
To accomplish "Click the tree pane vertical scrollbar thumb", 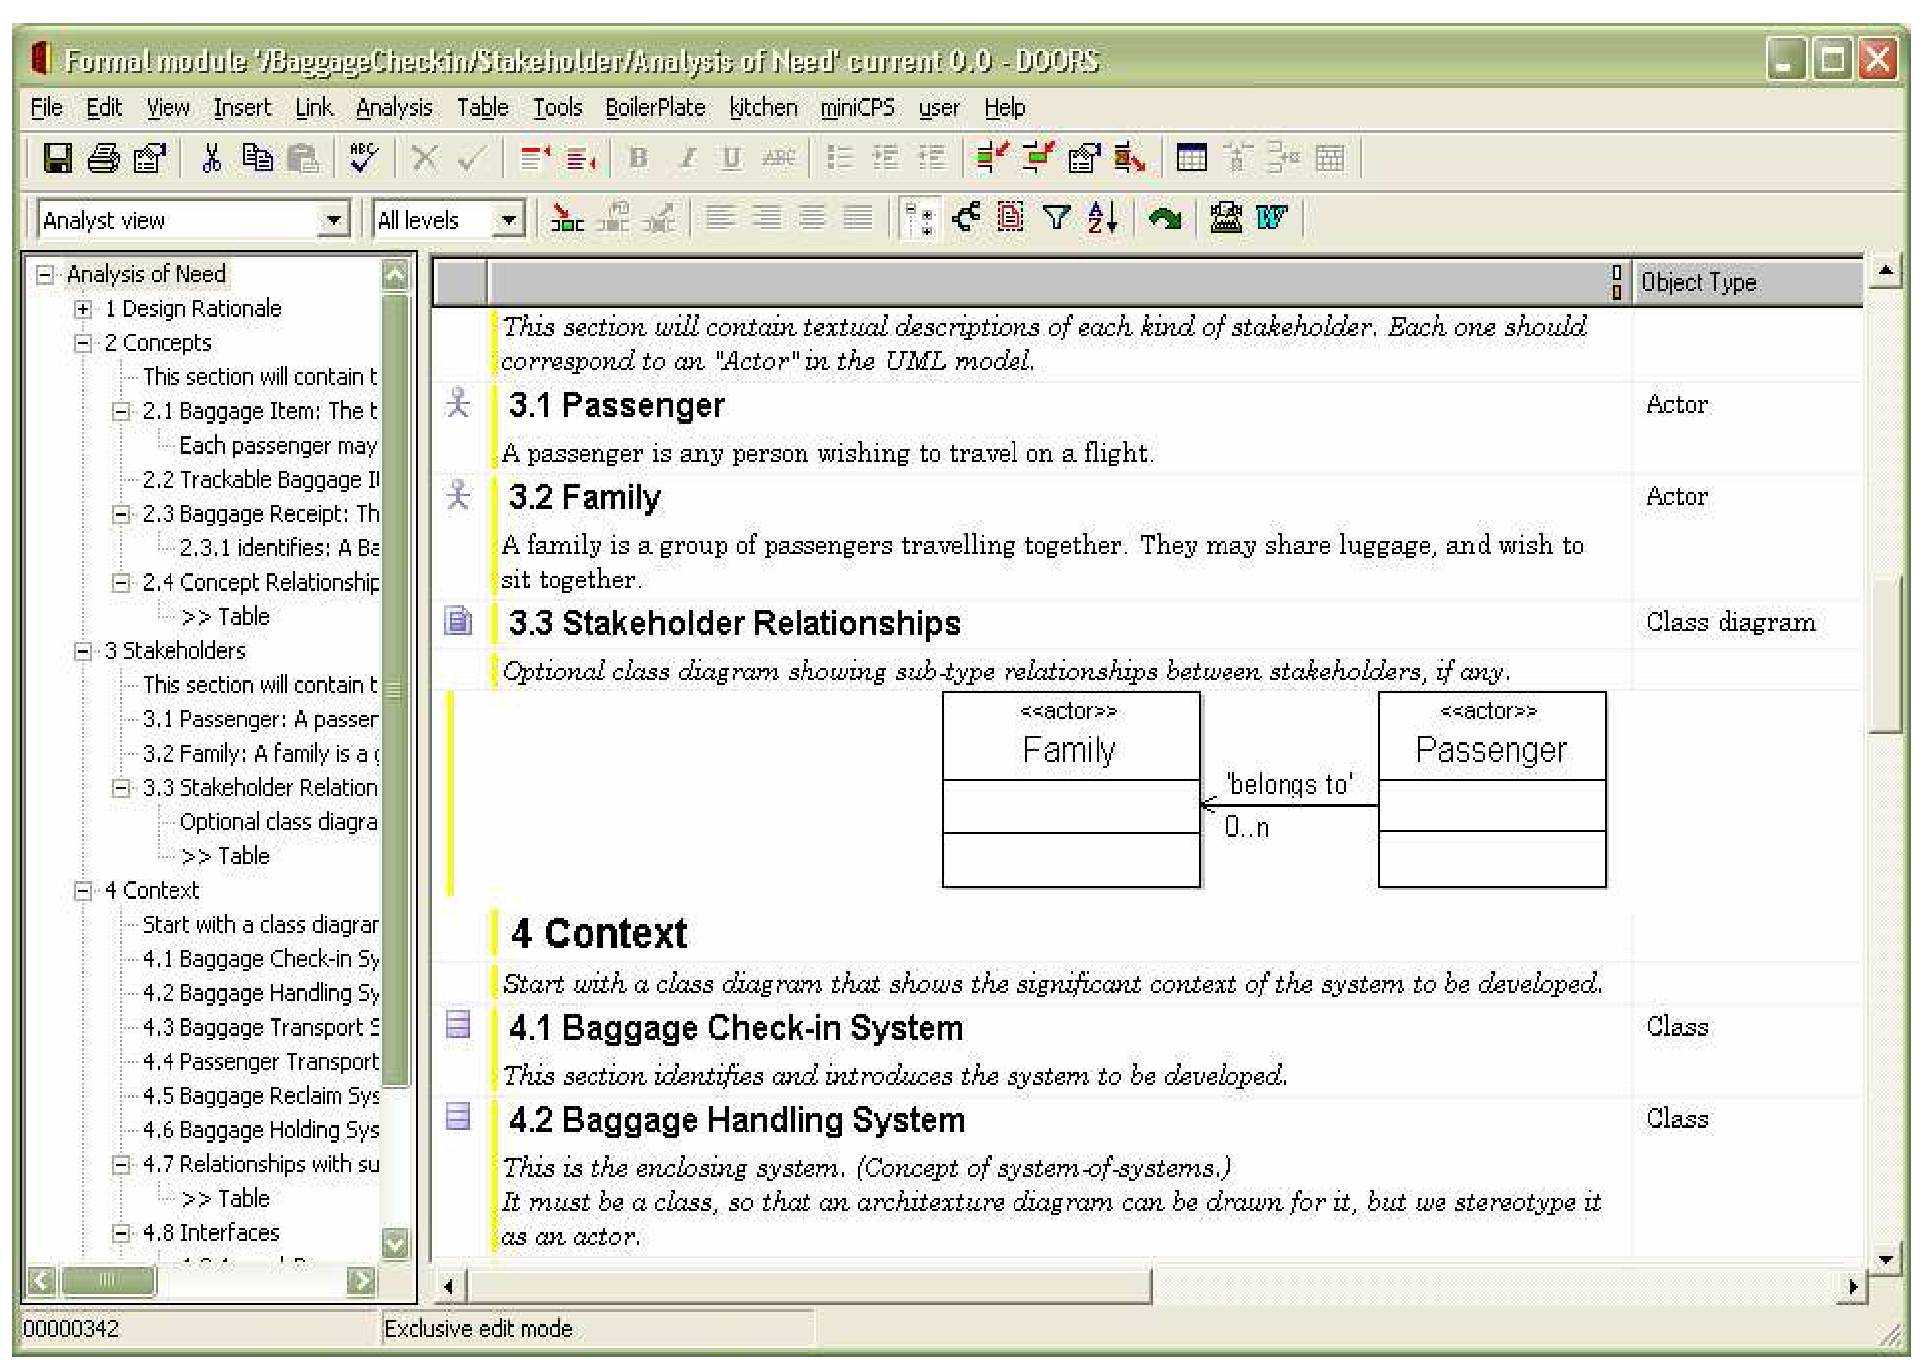I will coord(396,688).
